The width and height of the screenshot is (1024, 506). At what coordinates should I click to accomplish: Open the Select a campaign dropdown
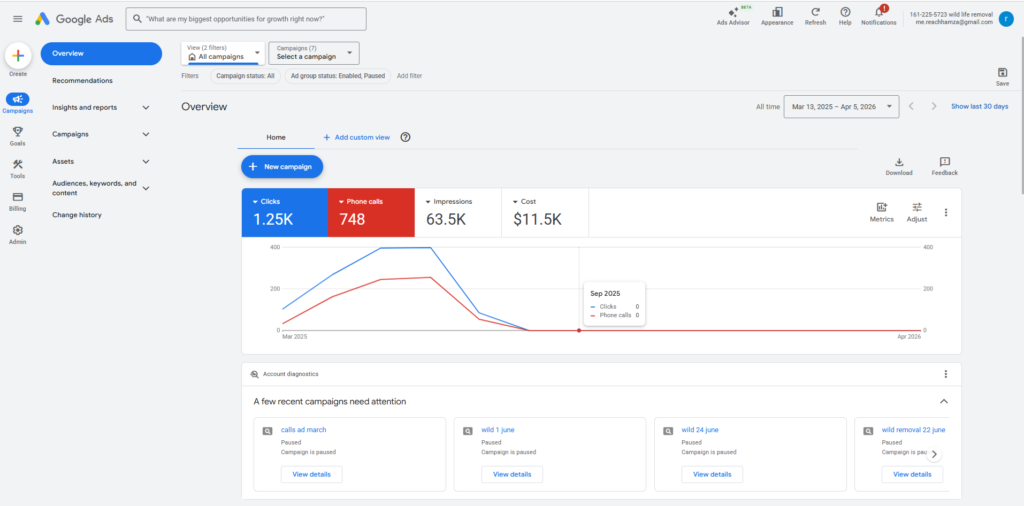[x=314, y=53]
